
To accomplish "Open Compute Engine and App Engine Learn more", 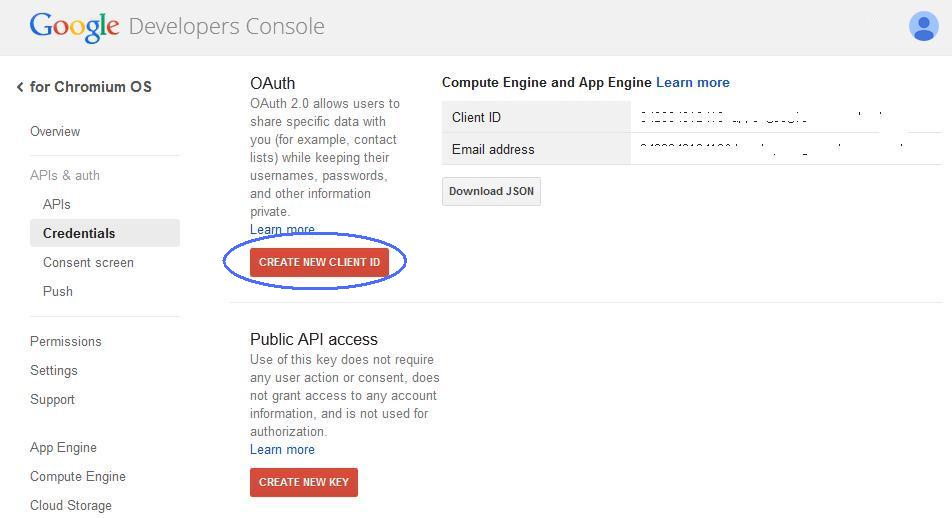I will tap(693, 82).
